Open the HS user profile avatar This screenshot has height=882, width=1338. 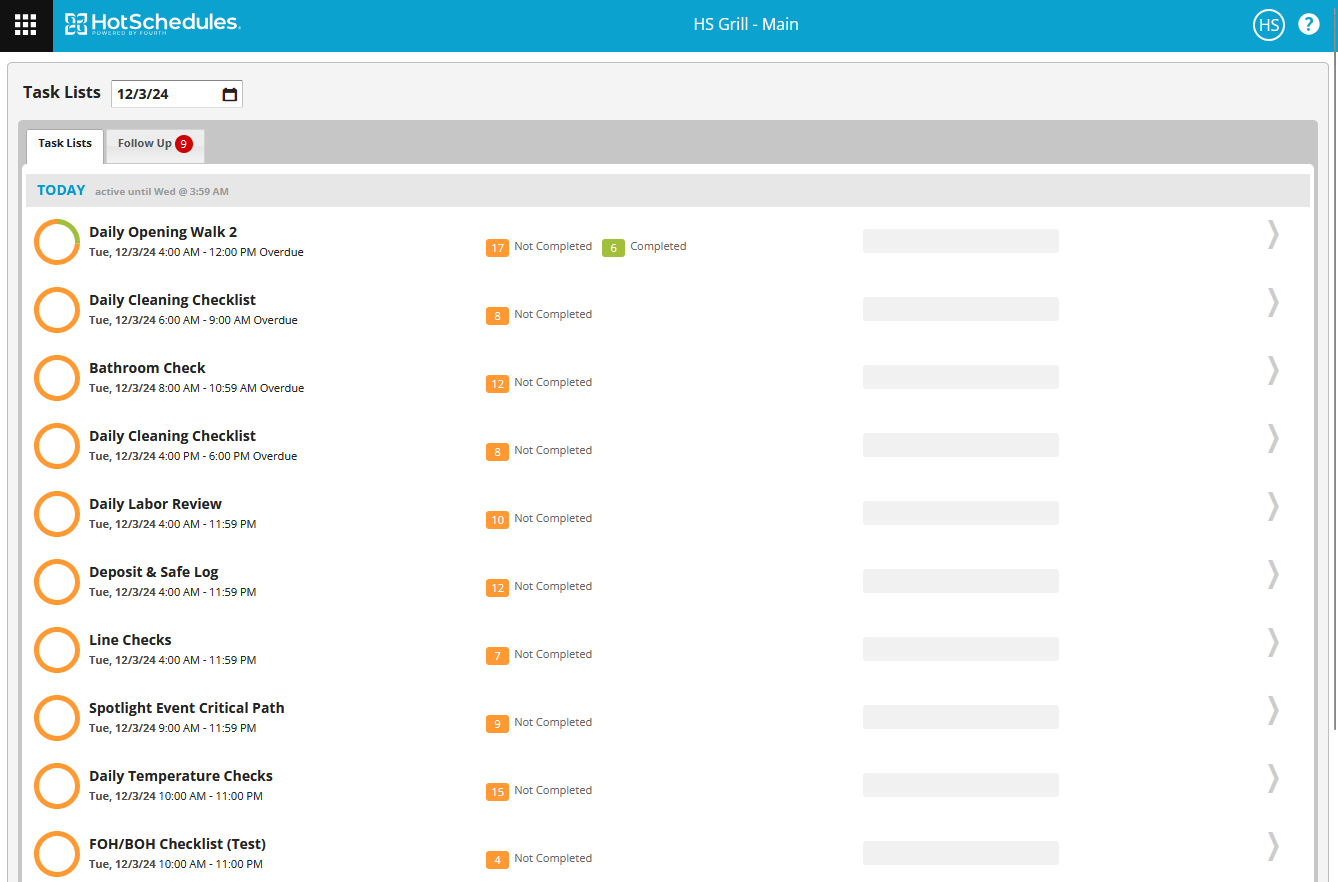1269,25
